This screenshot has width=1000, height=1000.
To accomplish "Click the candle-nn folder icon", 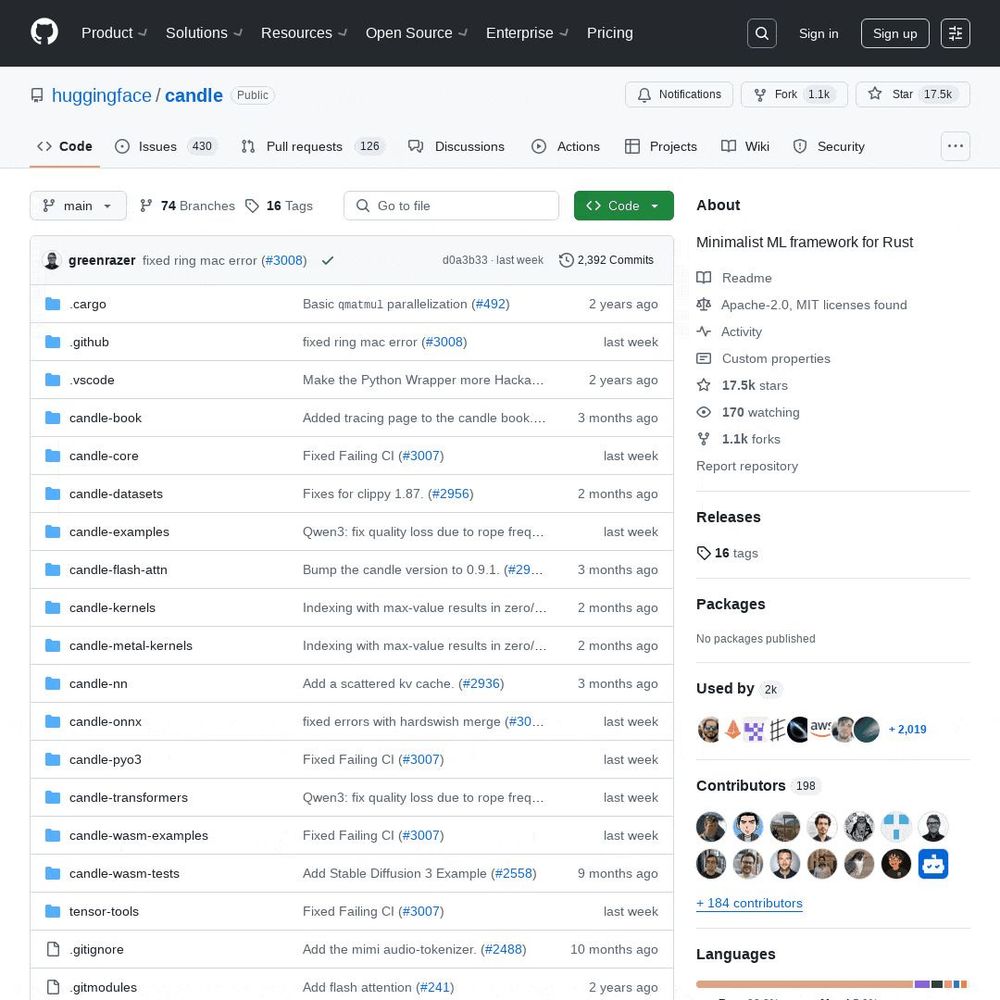I will coord(53,684).
